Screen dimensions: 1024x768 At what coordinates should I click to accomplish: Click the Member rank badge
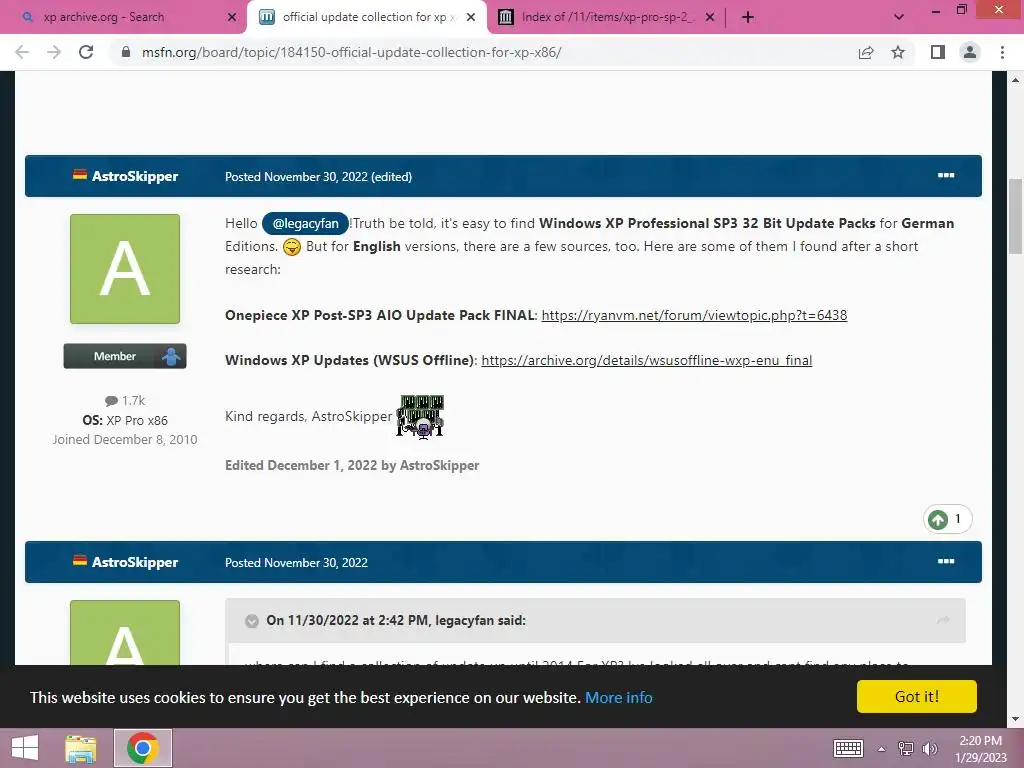[x=125, y=356]
